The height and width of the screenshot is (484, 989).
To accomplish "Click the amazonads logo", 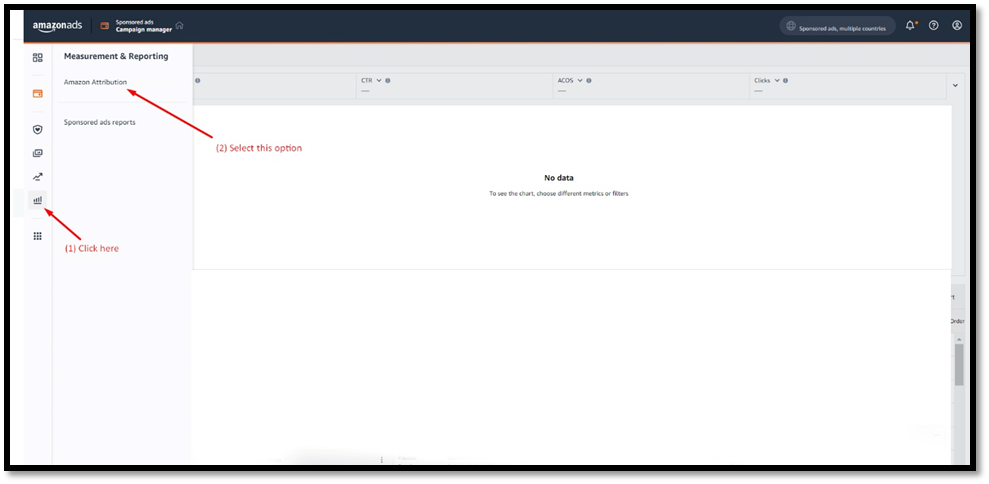I will coord(57,26).
